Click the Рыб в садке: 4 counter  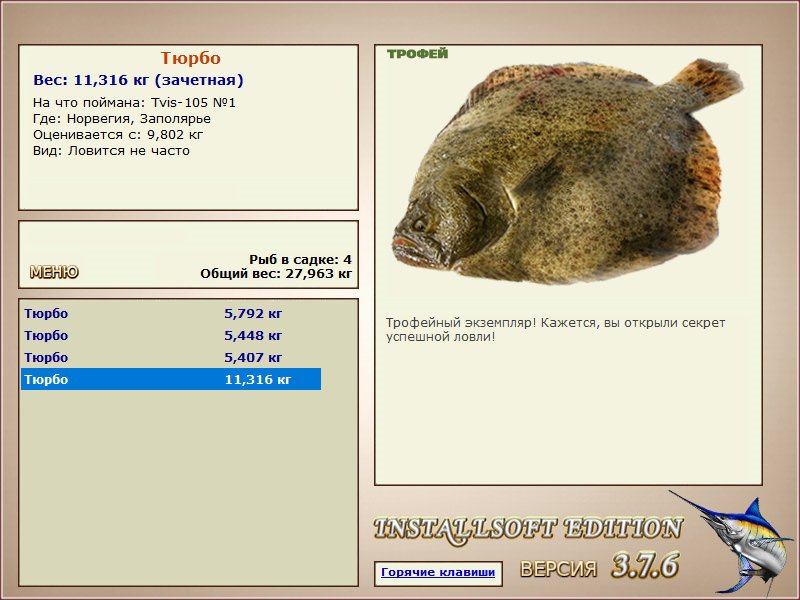301,259
